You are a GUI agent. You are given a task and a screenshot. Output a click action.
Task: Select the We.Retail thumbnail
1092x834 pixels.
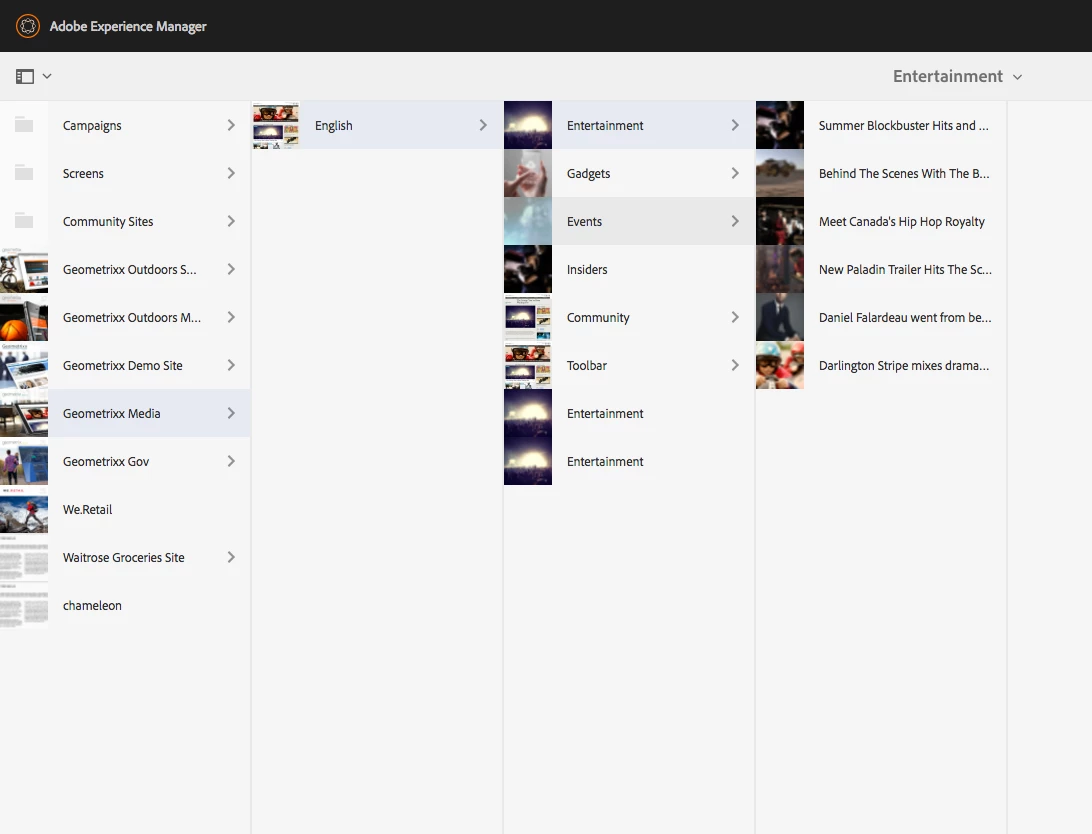[x=24, y=510]
